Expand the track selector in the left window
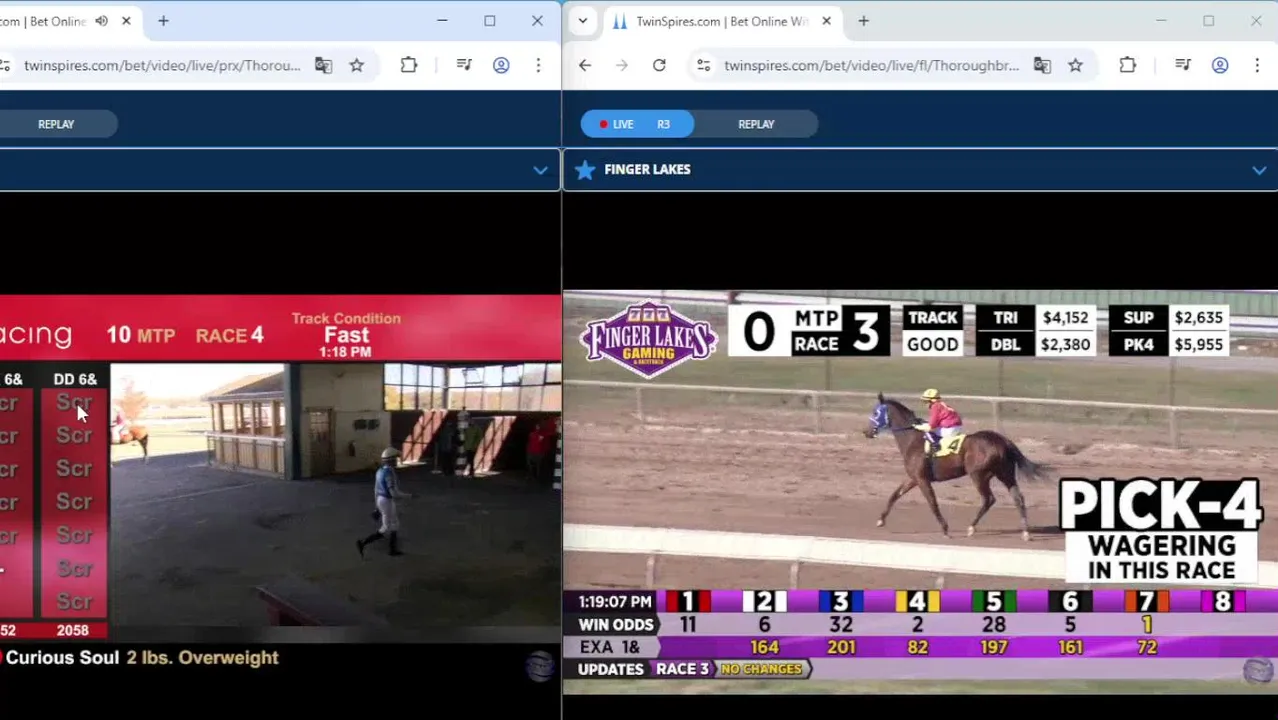 click(x=540, y=170)
